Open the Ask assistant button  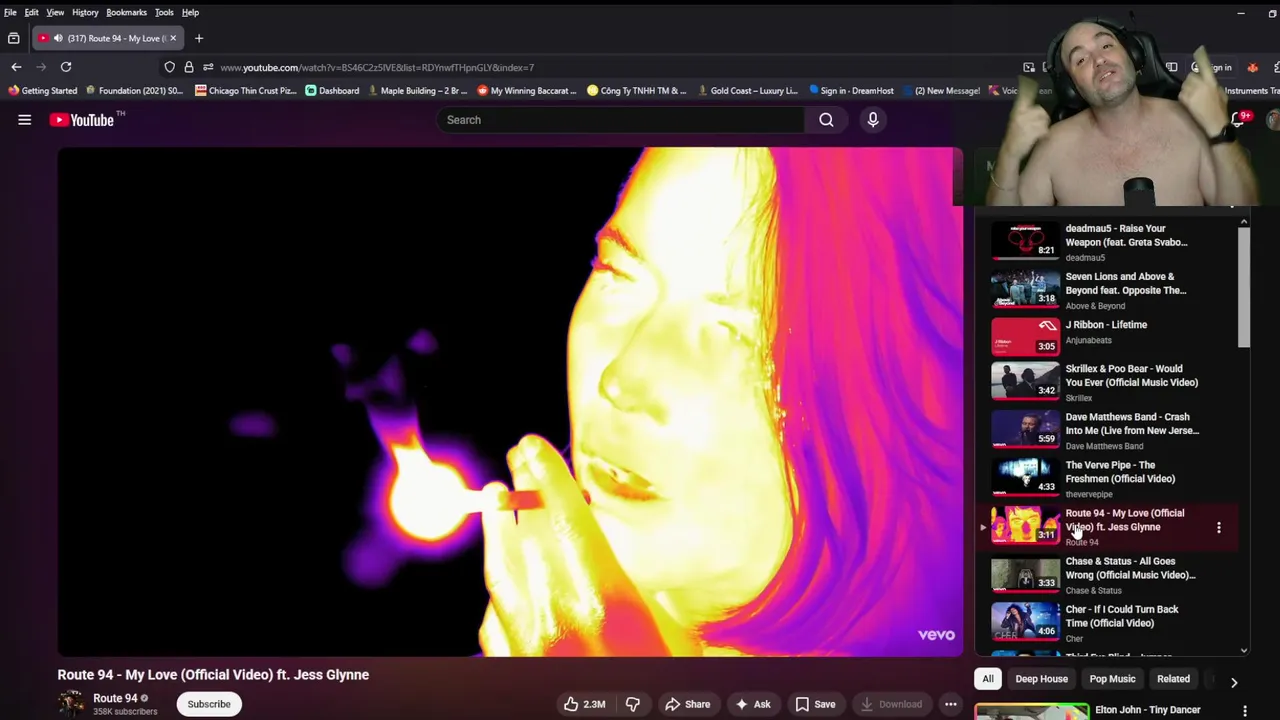[752, 704]
